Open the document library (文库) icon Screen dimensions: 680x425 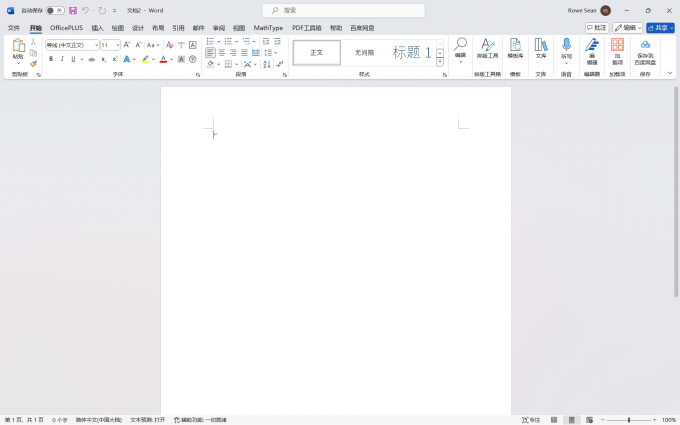pyautogui.click(x=541, y=49)
